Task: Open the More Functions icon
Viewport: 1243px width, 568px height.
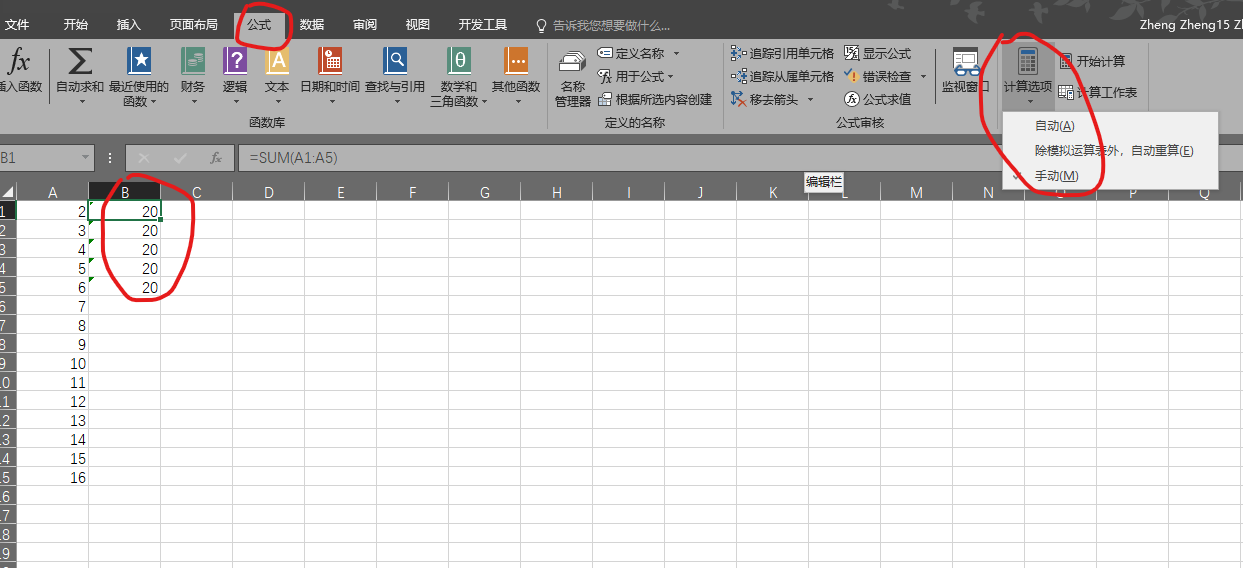Action: click(x=516, y=61)
